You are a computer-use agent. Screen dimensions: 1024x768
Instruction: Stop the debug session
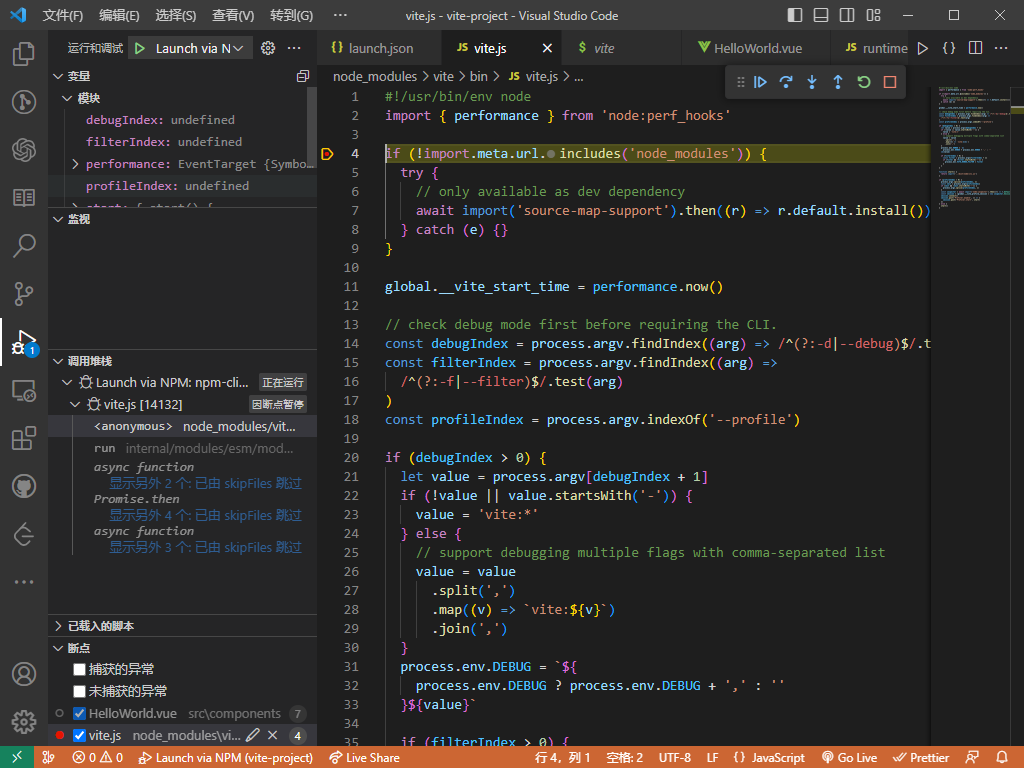click(x=889, y=82)
